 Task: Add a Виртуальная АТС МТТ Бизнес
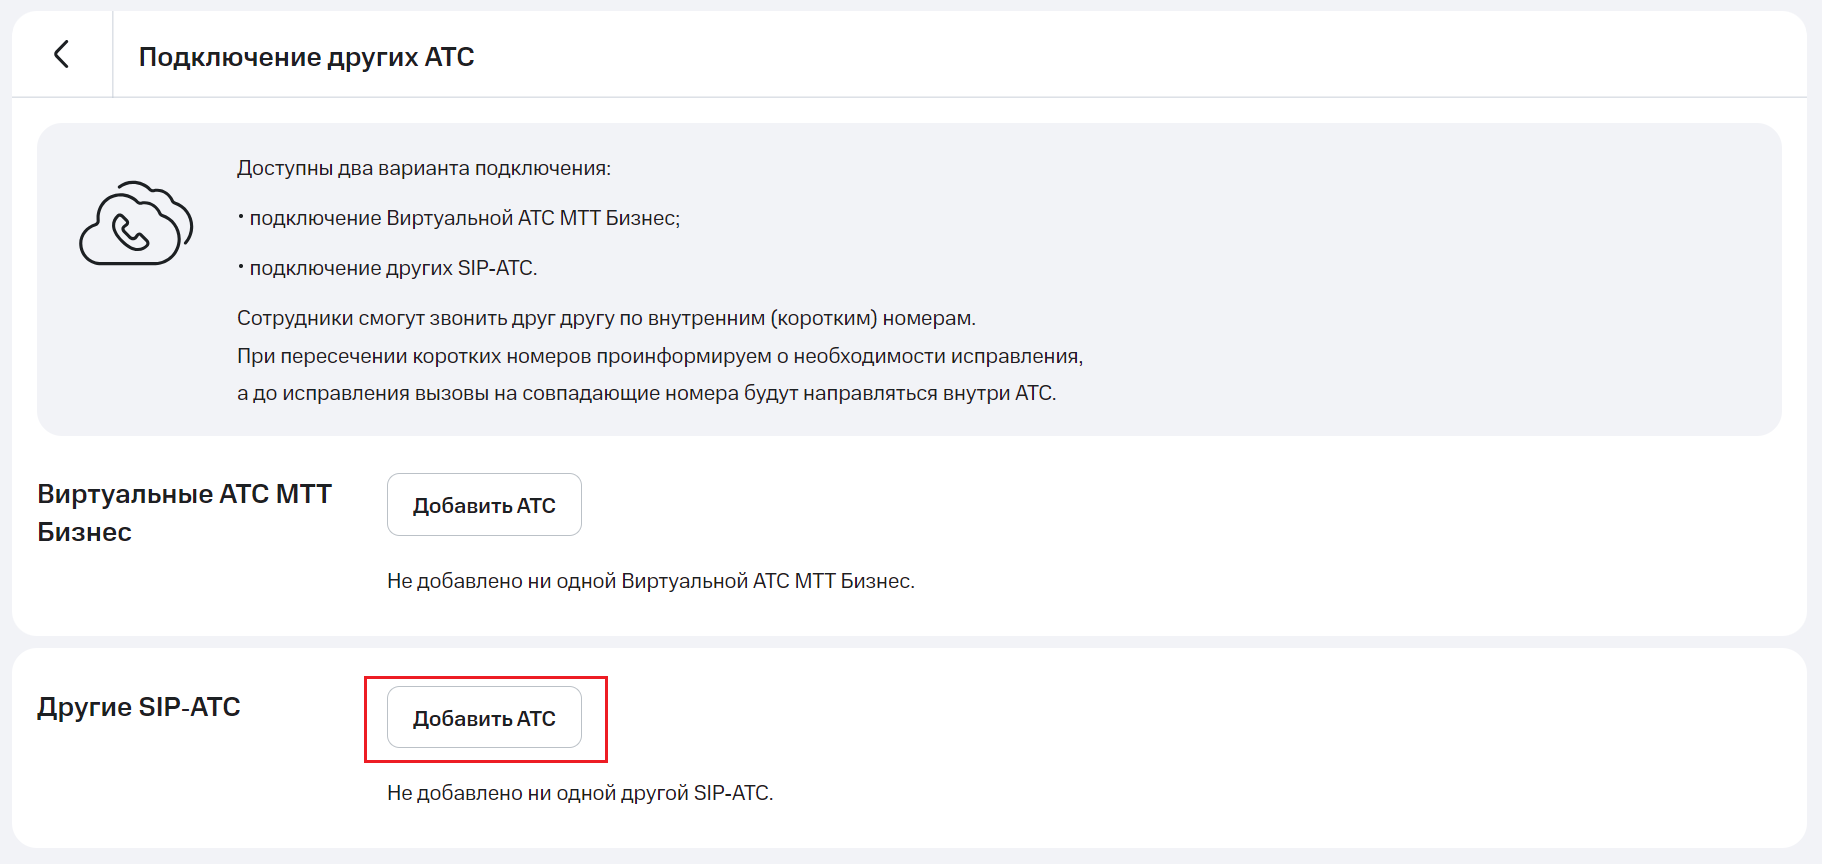click(484, 505)
